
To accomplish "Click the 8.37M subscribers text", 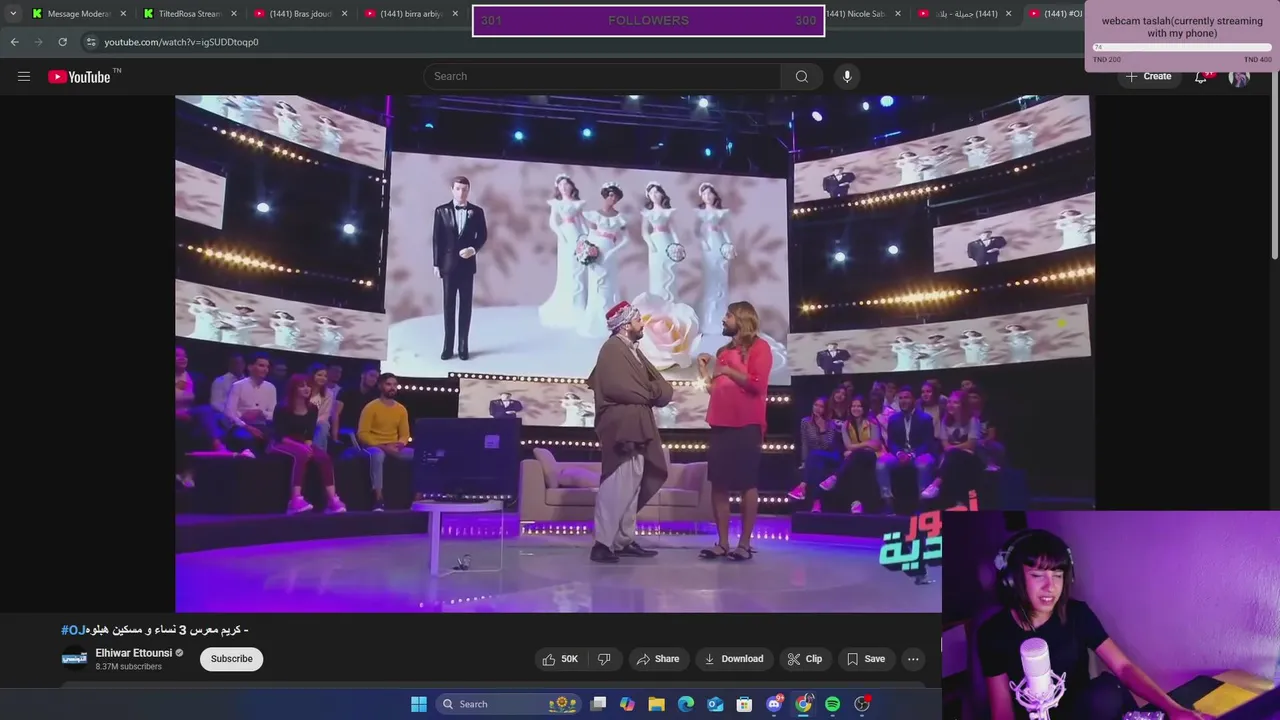I will pos(128,667).
